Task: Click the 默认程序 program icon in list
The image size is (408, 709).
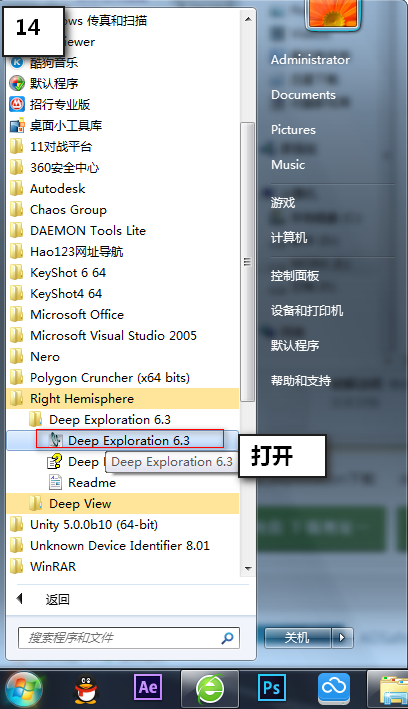Action: tap(17, 83)
